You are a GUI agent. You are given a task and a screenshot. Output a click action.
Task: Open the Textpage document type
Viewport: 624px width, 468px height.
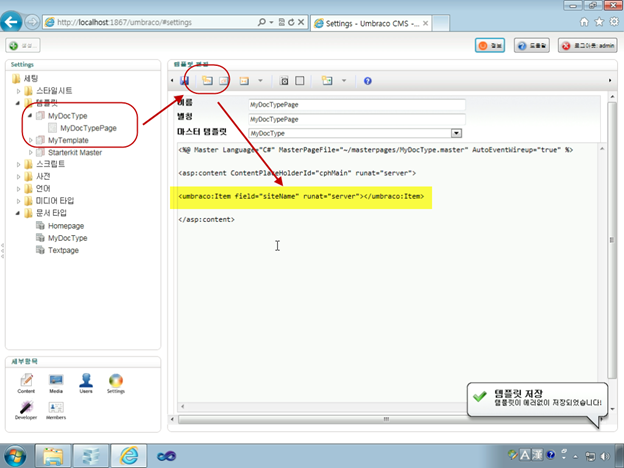point(63,250)
